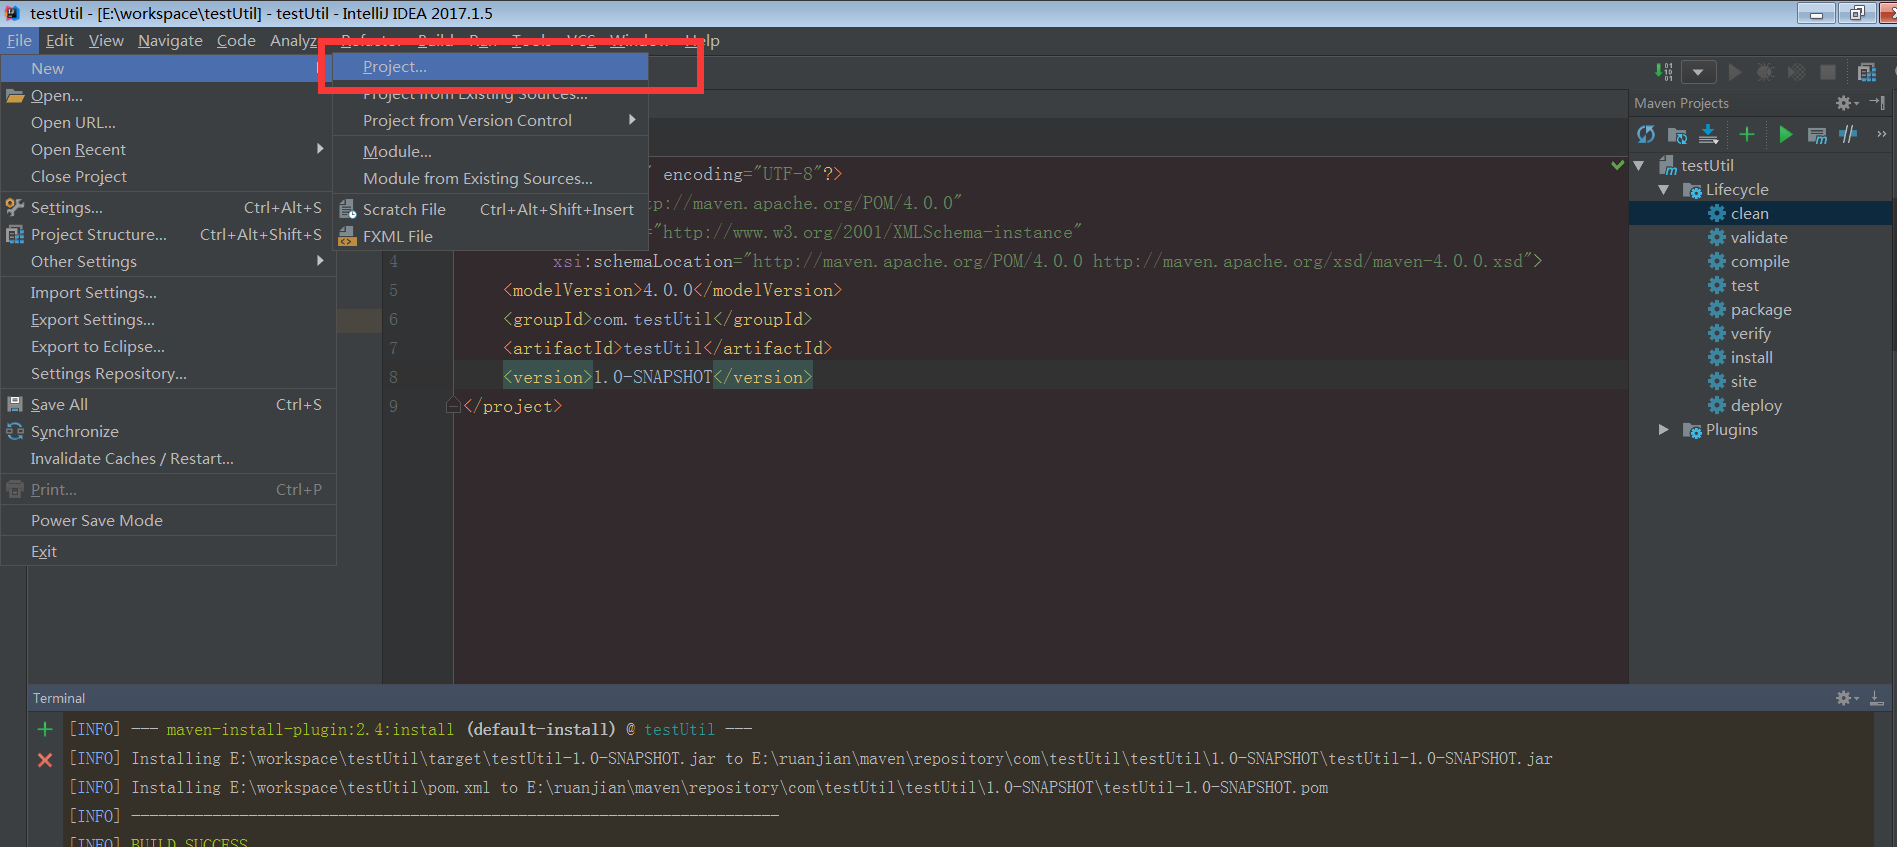Image resolution: width=1897 pixels, height=847 pixels.
Task: Execute Maven goal icon
Action: coord(1817,135)
